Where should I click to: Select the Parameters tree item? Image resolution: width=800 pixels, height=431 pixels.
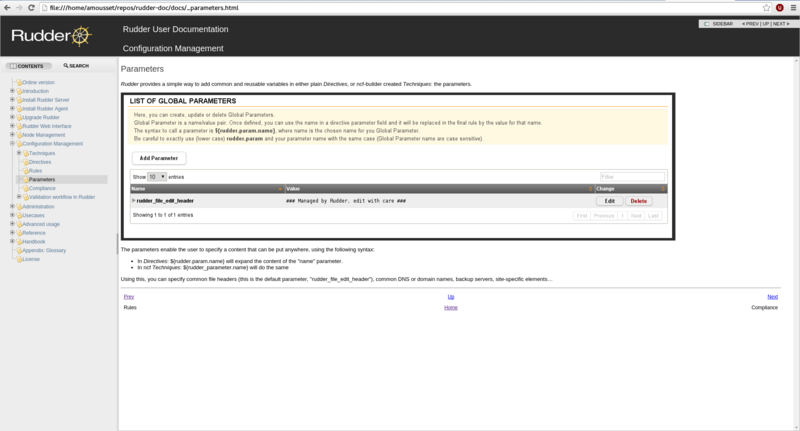(42, 180)
